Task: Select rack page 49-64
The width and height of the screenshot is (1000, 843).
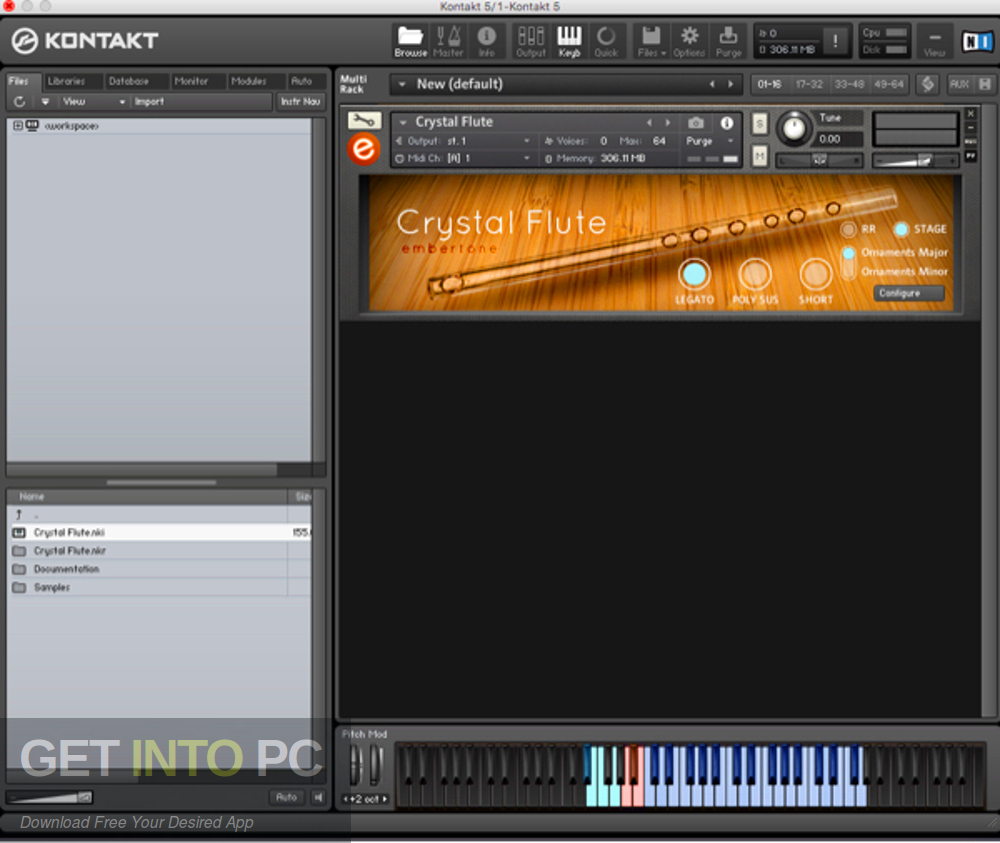Action: coord(888,84)
